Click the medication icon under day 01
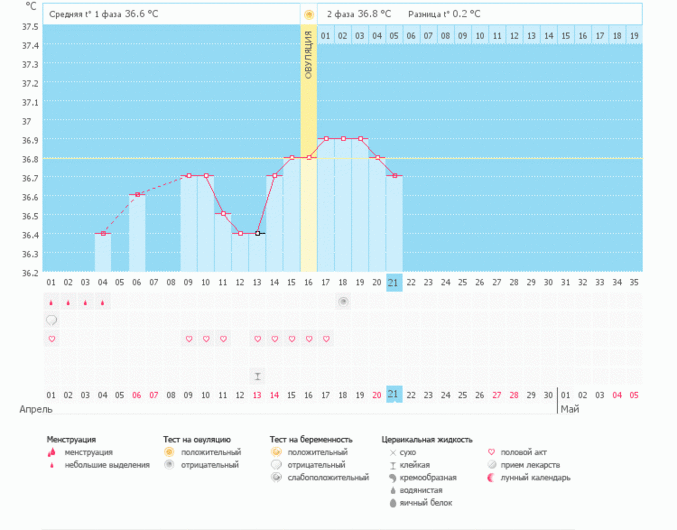The image size is (677, 530). click(51, 320)
